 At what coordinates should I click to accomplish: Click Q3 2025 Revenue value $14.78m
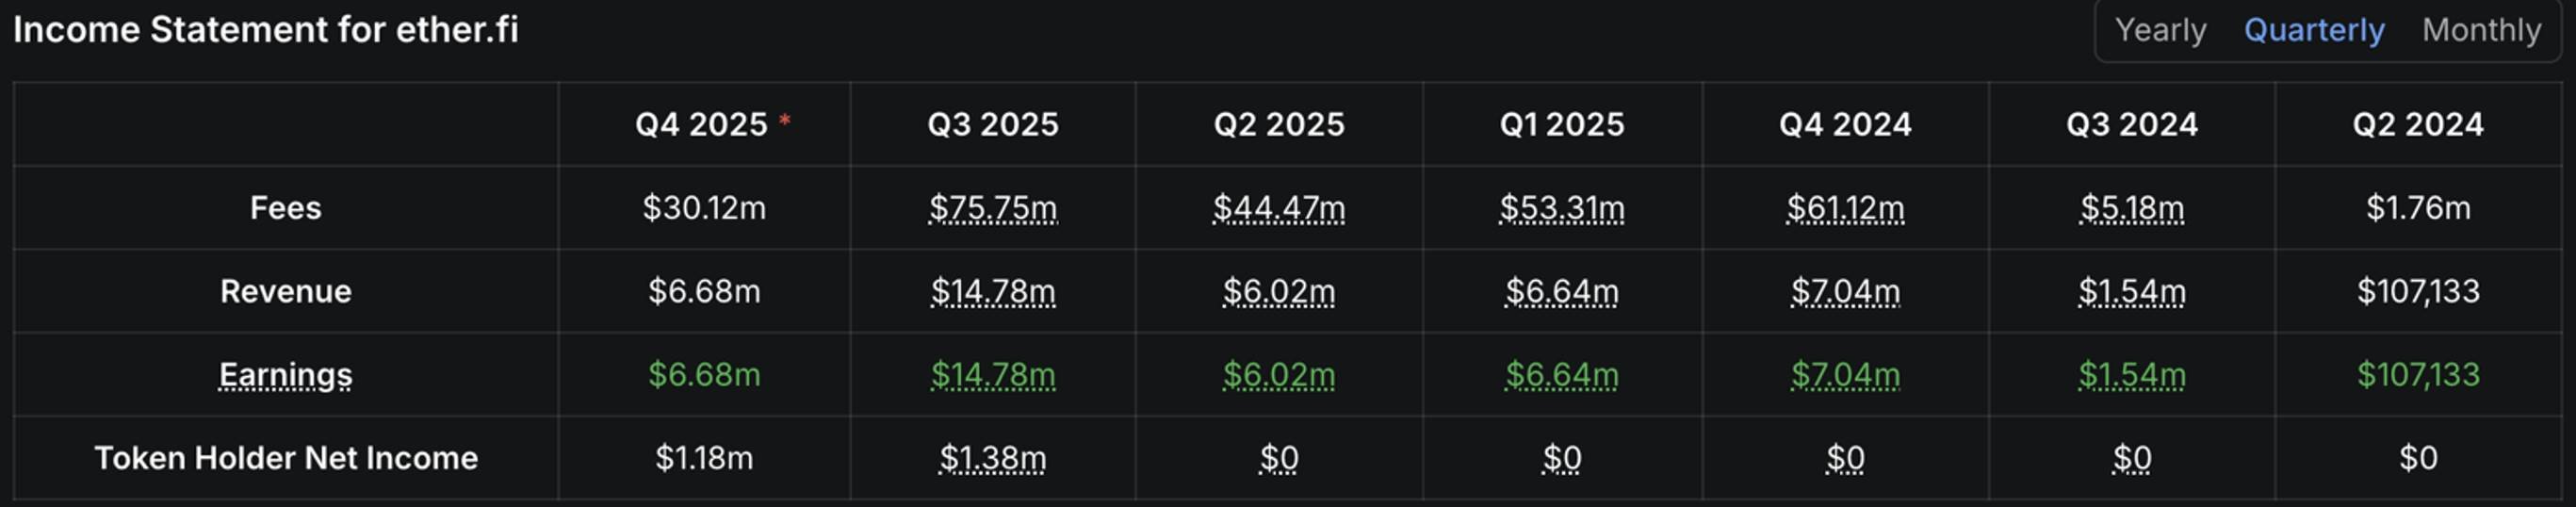tap(992, 291)
